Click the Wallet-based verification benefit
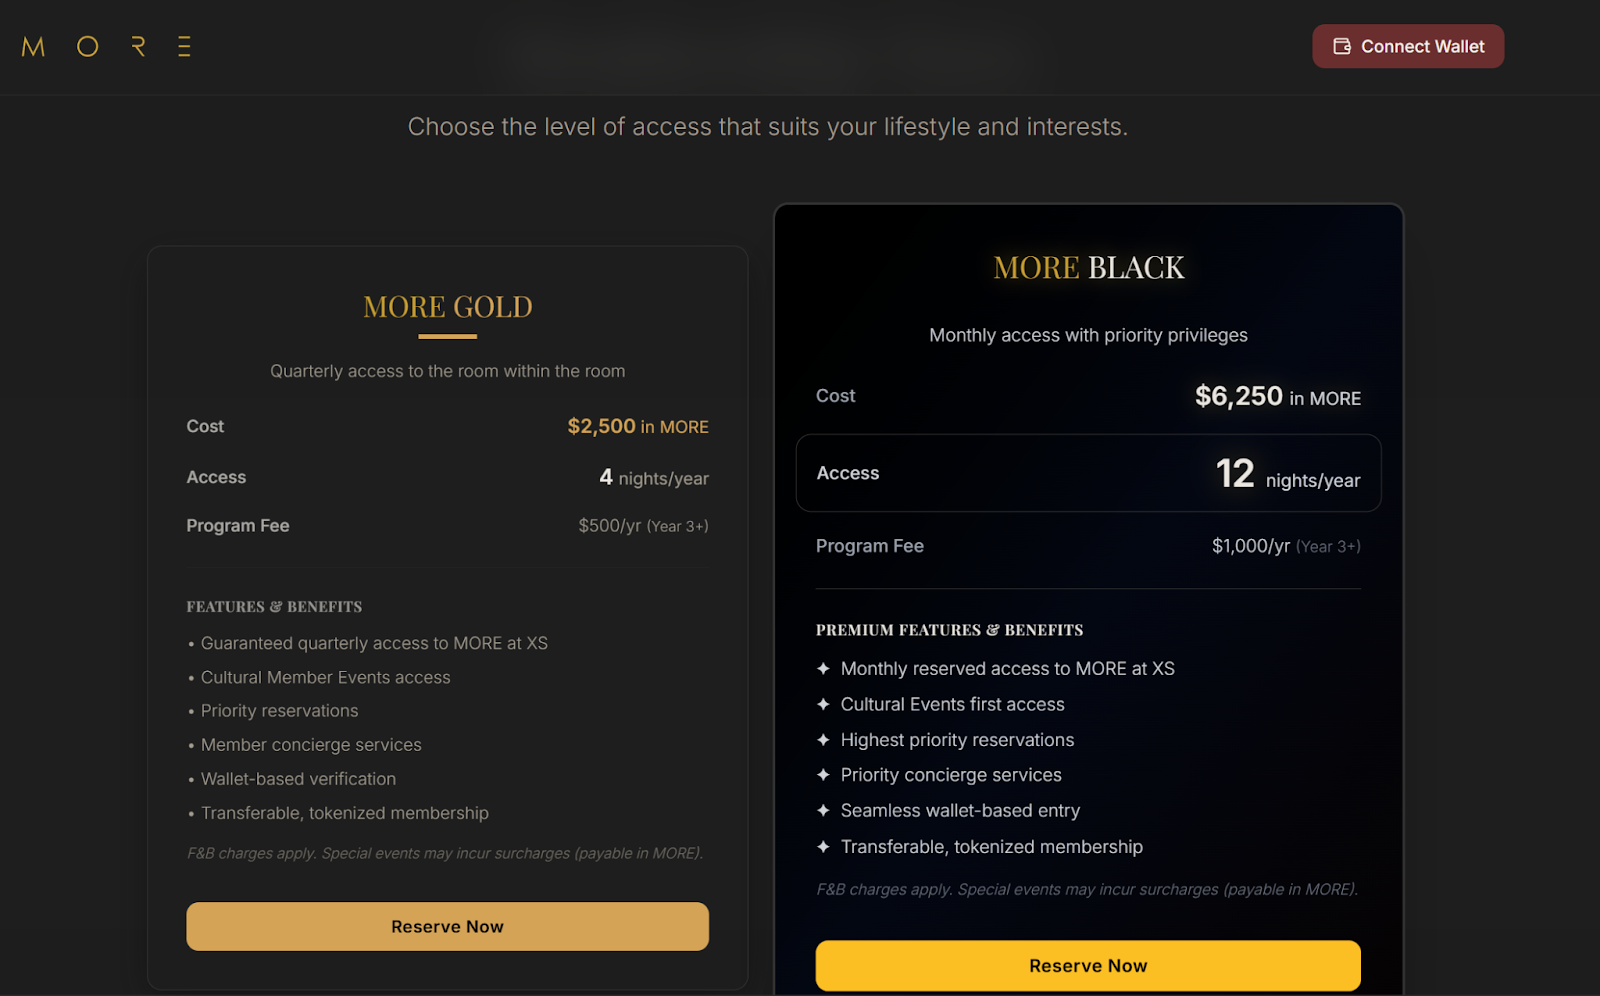The width and height of the screenshot is (1600, 996). click(x=298, y=779)
